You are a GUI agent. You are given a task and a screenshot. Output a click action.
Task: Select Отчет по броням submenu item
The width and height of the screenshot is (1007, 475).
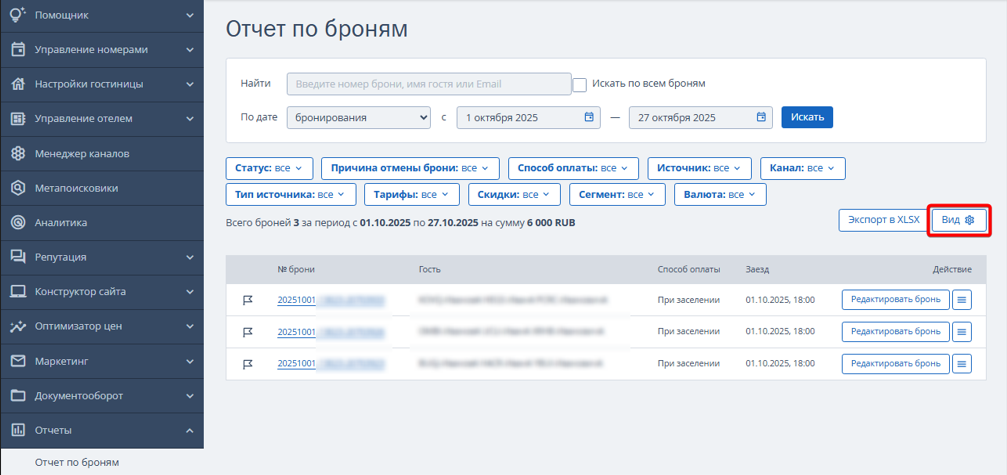tap(77, 462)
